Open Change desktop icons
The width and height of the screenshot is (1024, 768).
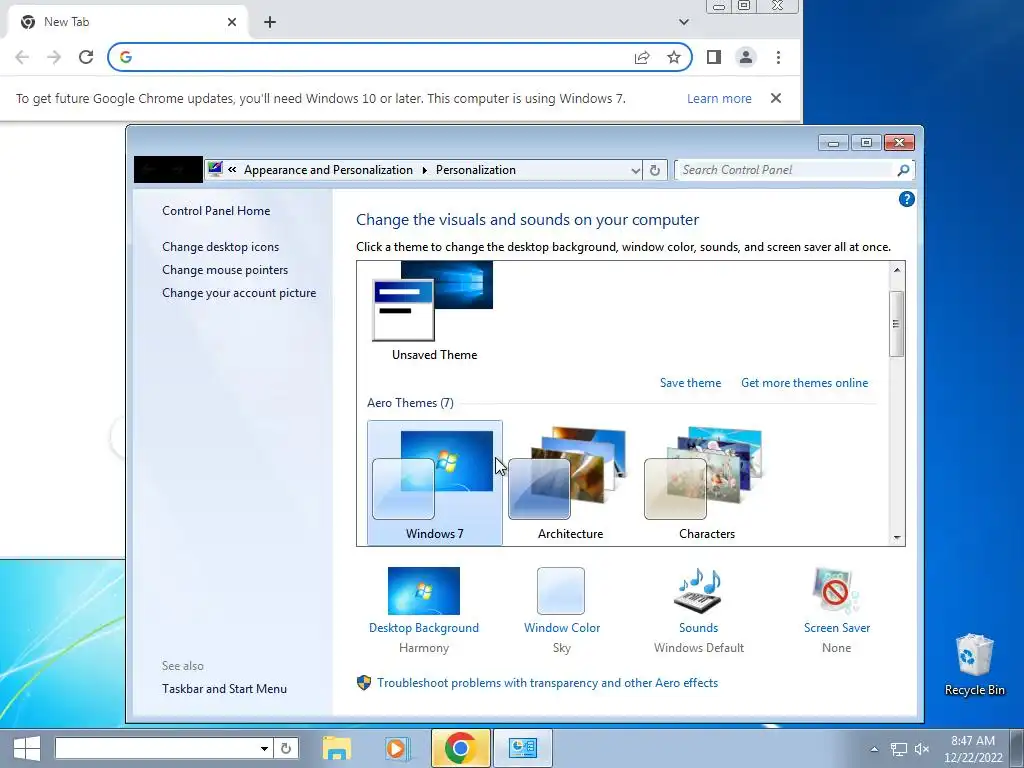pyautogui.click(x=220, y=247)
